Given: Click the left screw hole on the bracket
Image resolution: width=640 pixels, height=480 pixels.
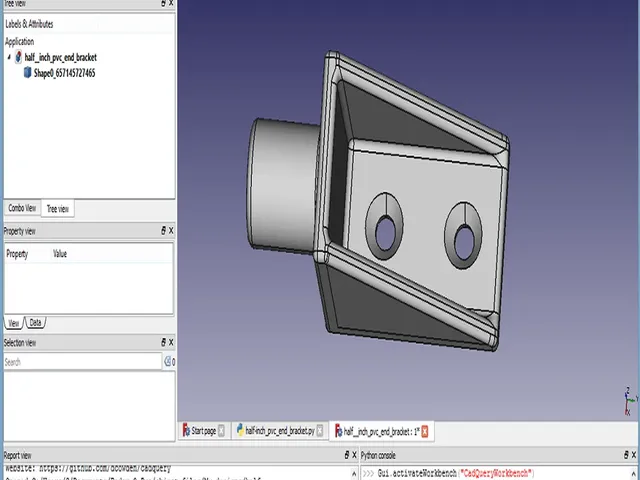Looking at the screenshot, I should 385,234.
